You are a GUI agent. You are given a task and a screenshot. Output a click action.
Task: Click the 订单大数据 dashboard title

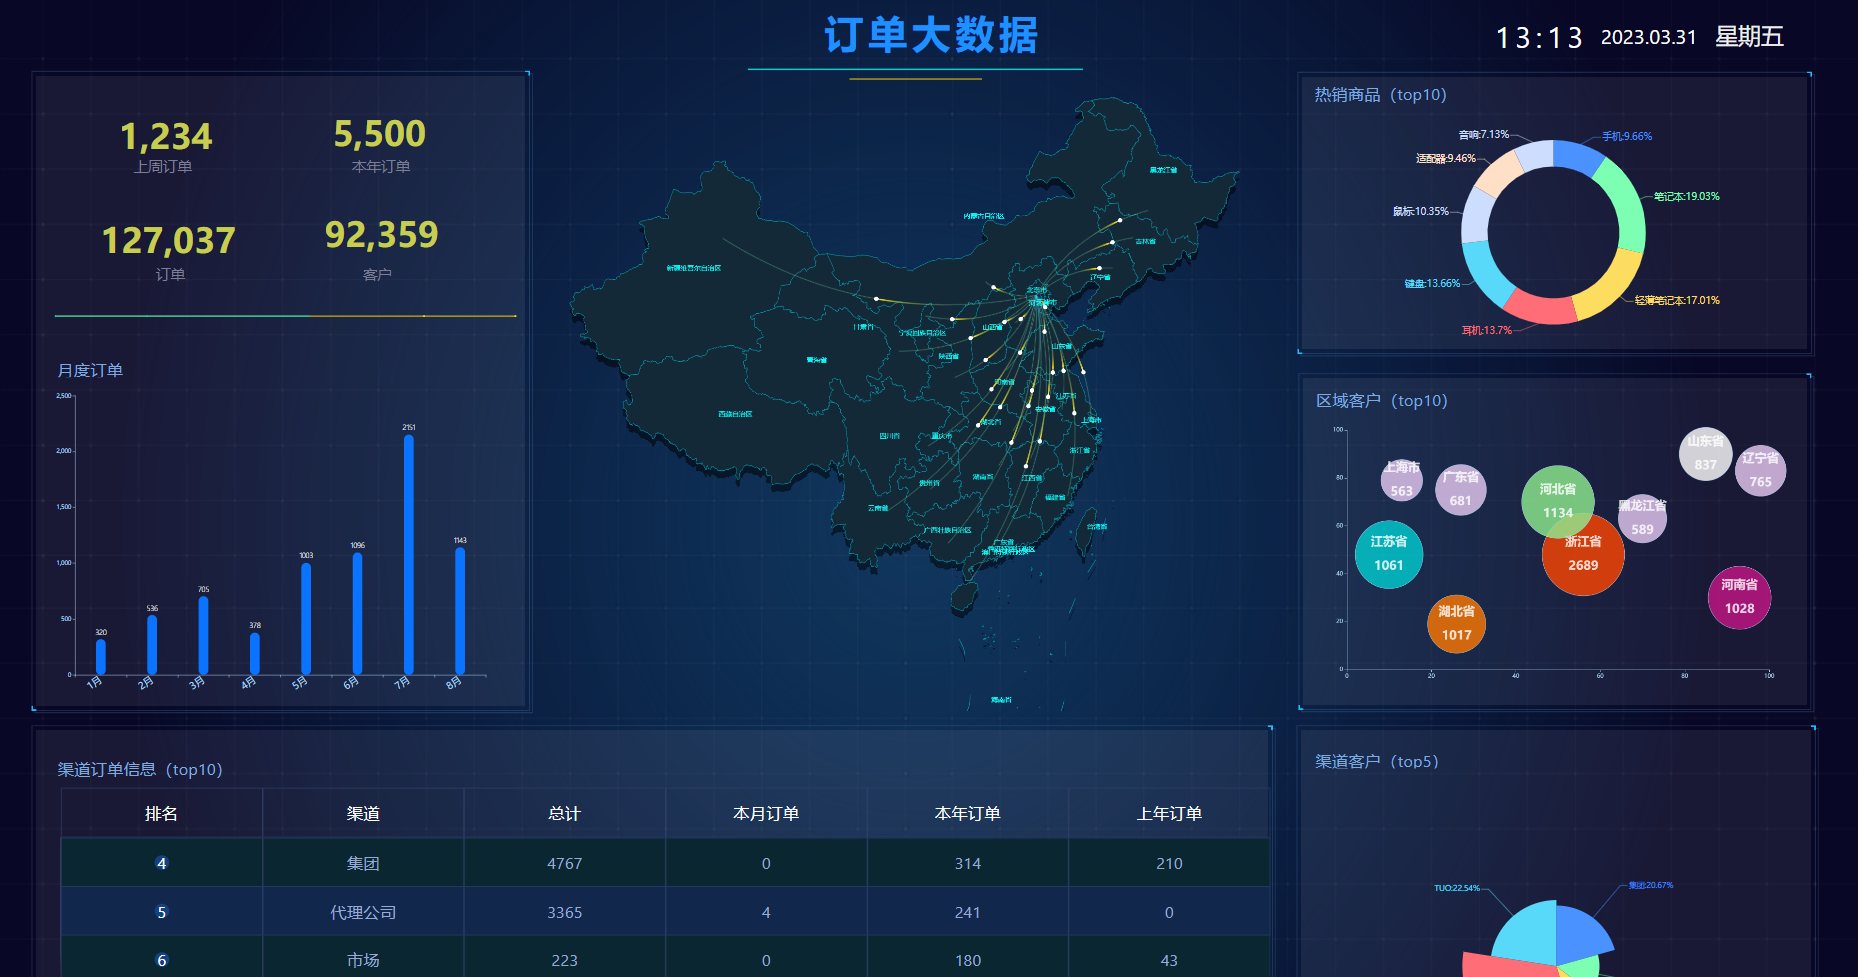point(931,36)
